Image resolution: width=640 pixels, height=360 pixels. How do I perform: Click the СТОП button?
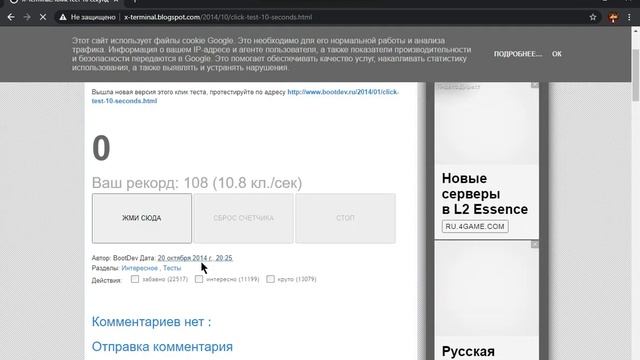click(345, 218)
